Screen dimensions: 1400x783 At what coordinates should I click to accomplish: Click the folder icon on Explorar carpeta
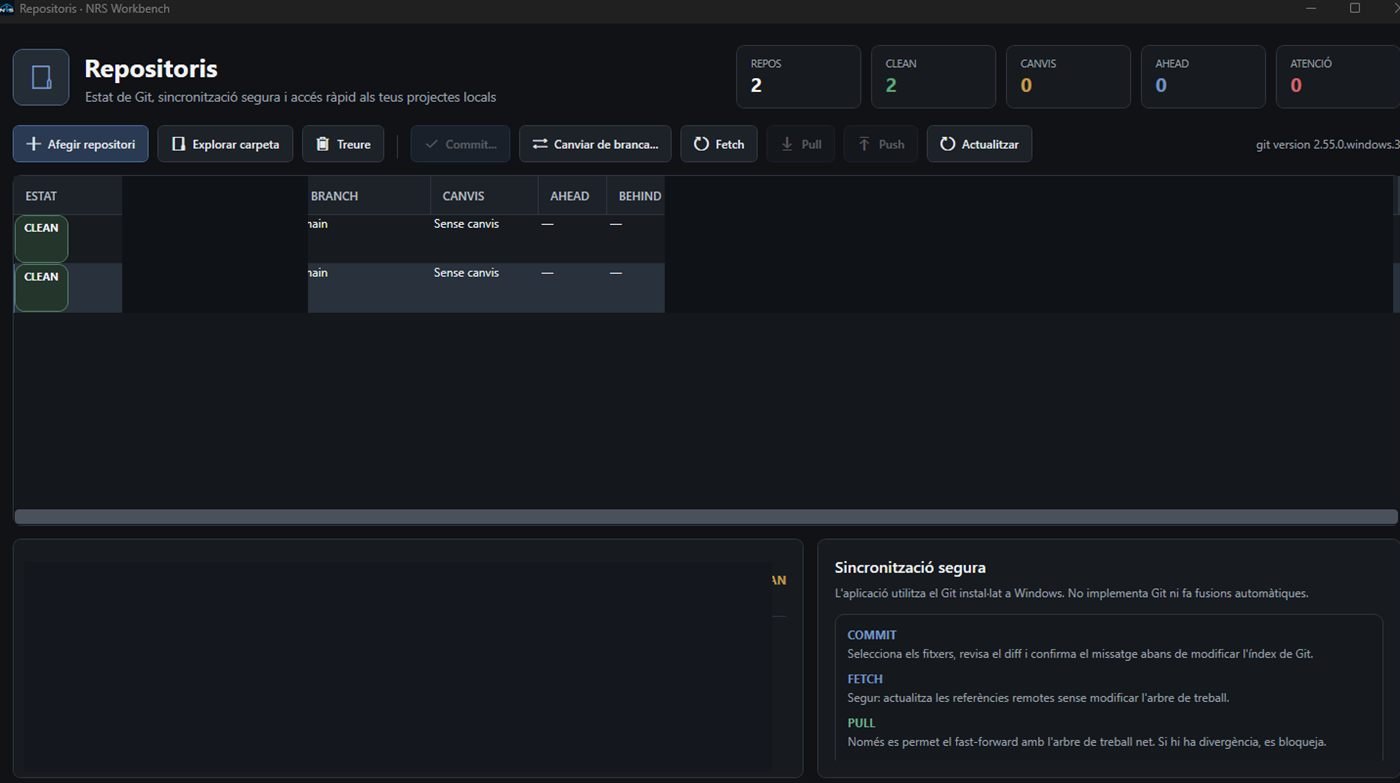coord(179,144)
